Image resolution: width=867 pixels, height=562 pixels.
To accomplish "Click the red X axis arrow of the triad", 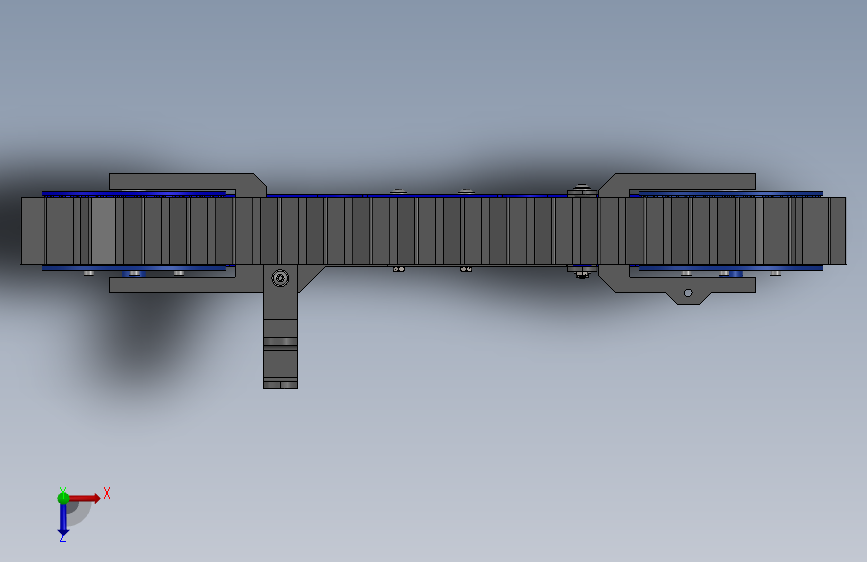I will pyautogui.click(x=84, y=498).
